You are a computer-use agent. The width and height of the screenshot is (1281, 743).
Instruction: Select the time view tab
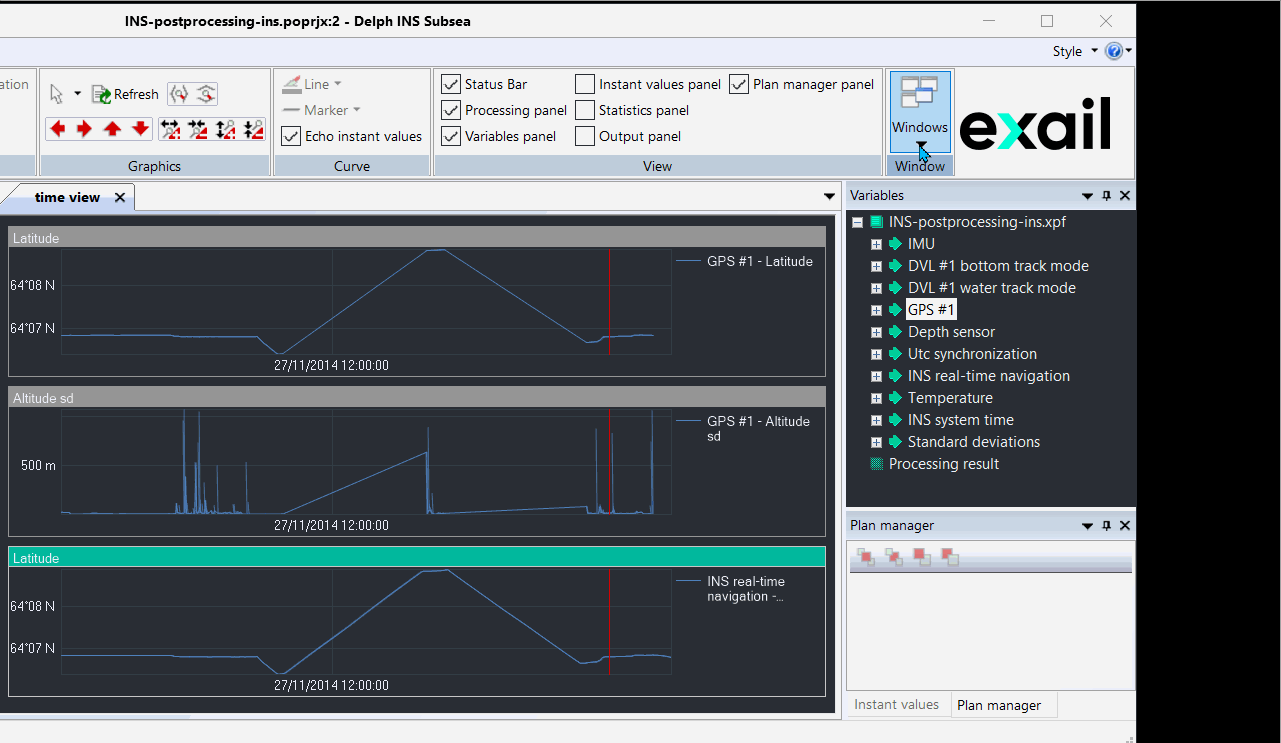point(67,197)
